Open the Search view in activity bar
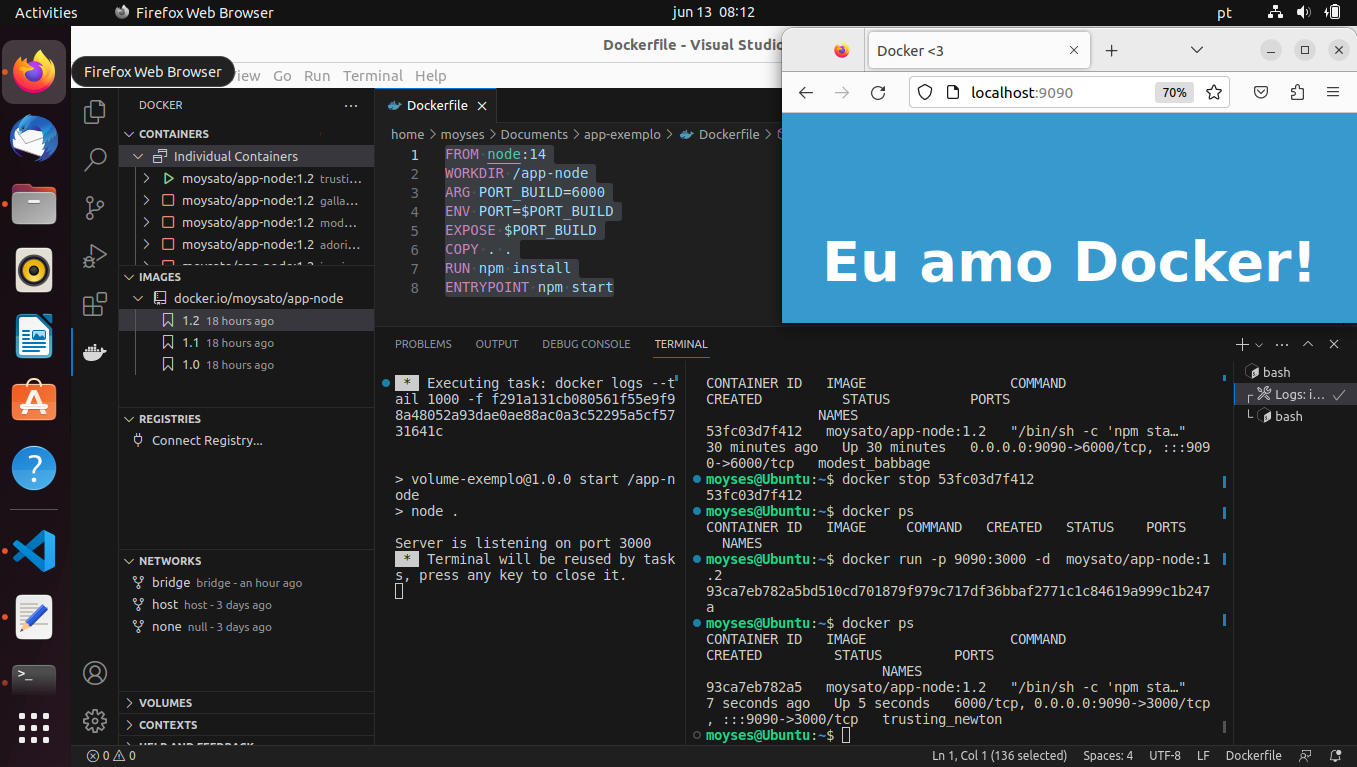 pos(95,160)
